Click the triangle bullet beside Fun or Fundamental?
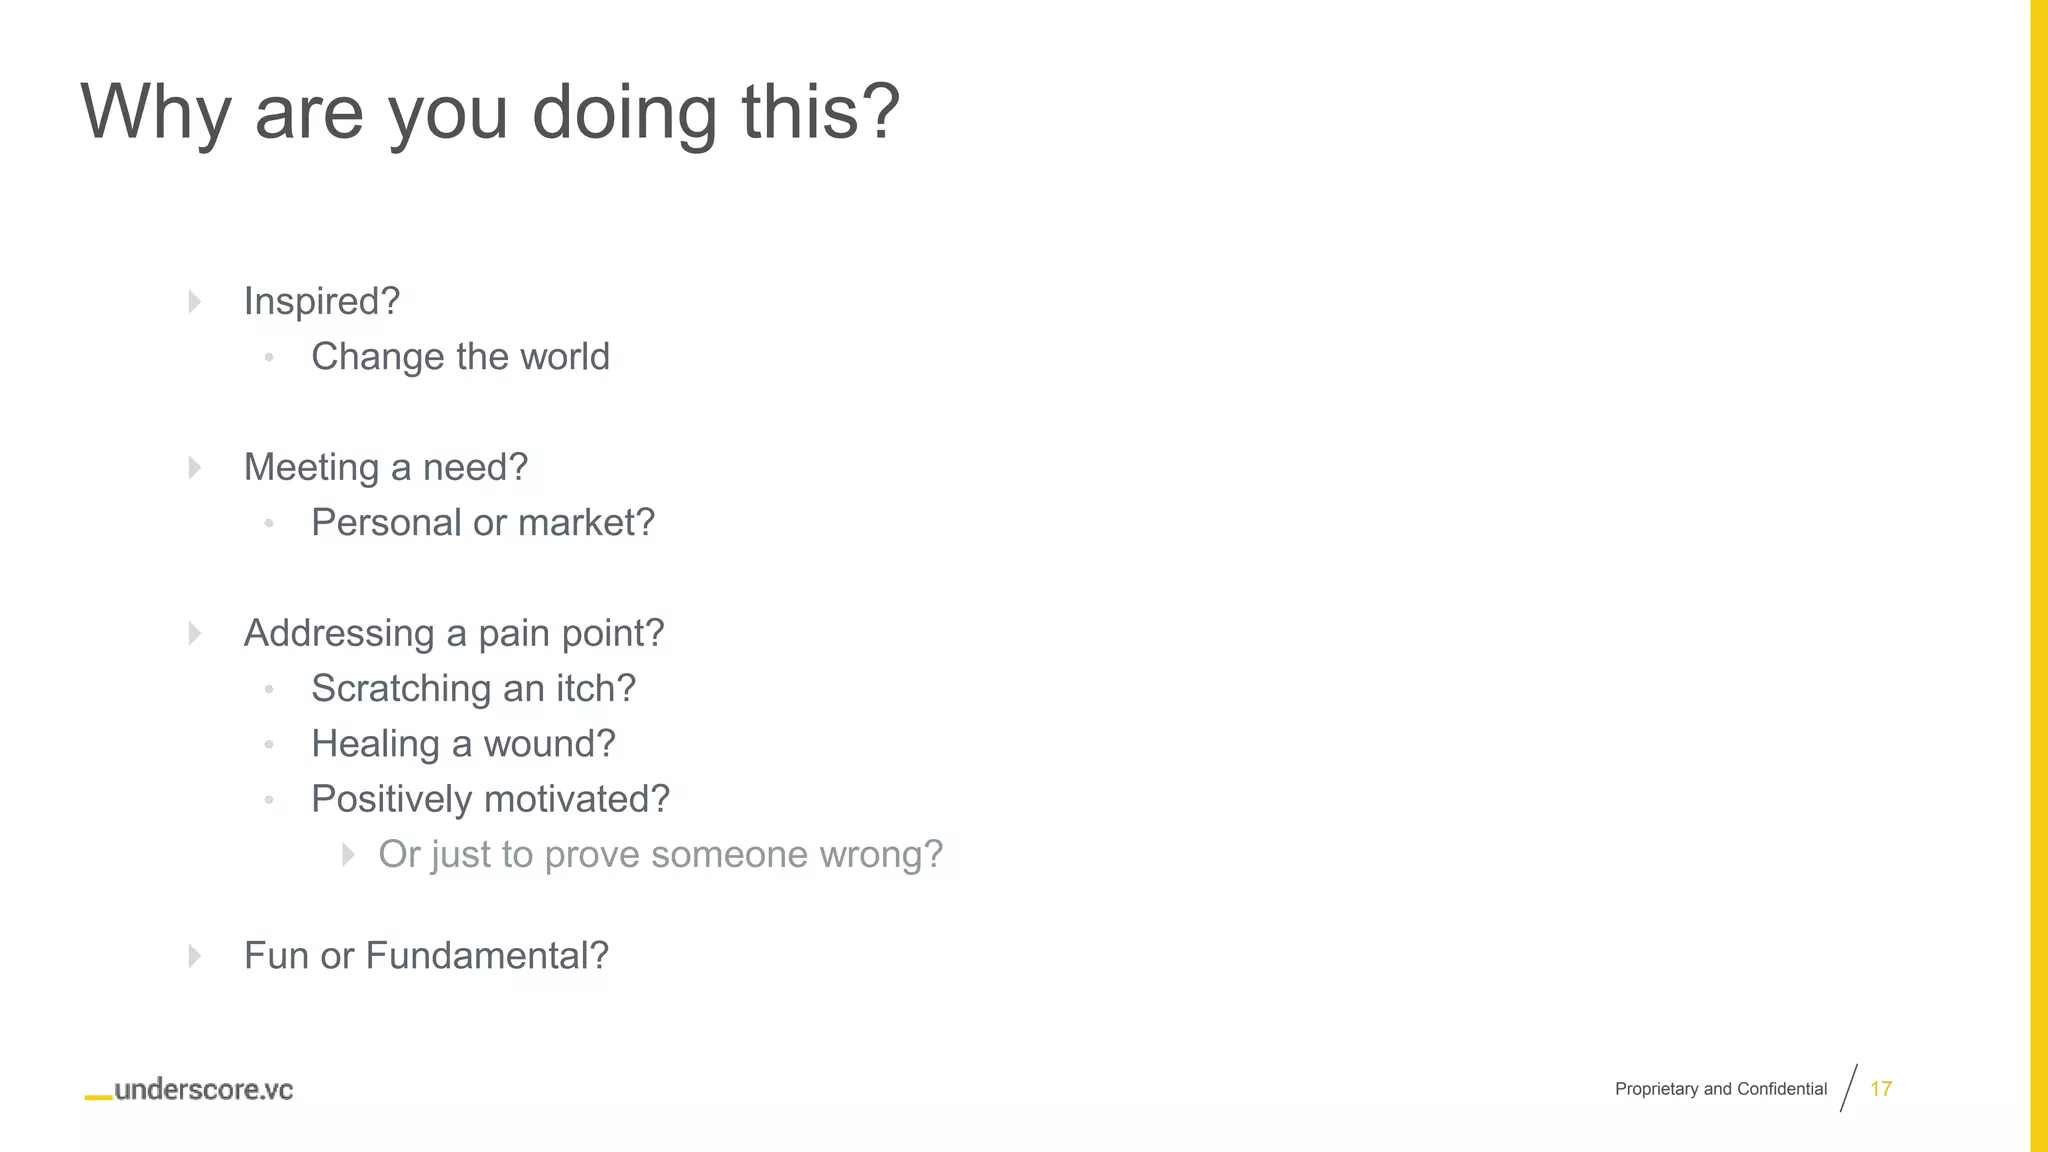This screenshot has width=2048, height=1152. [x=195, y=955]
